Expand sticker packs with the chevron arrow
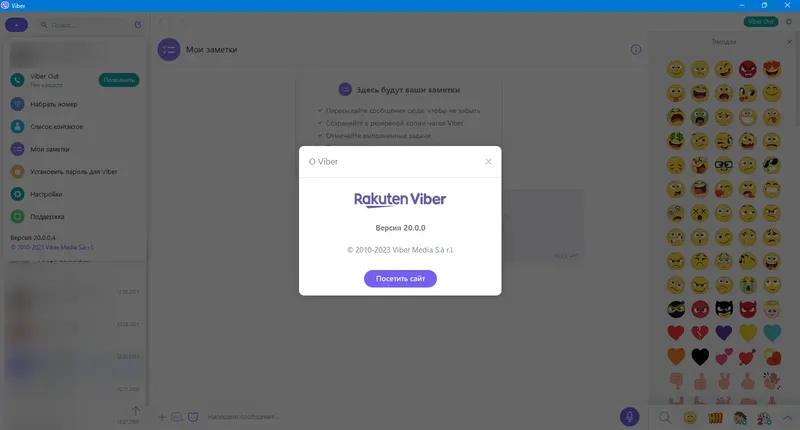800x430 pixels. pos(787,418)
